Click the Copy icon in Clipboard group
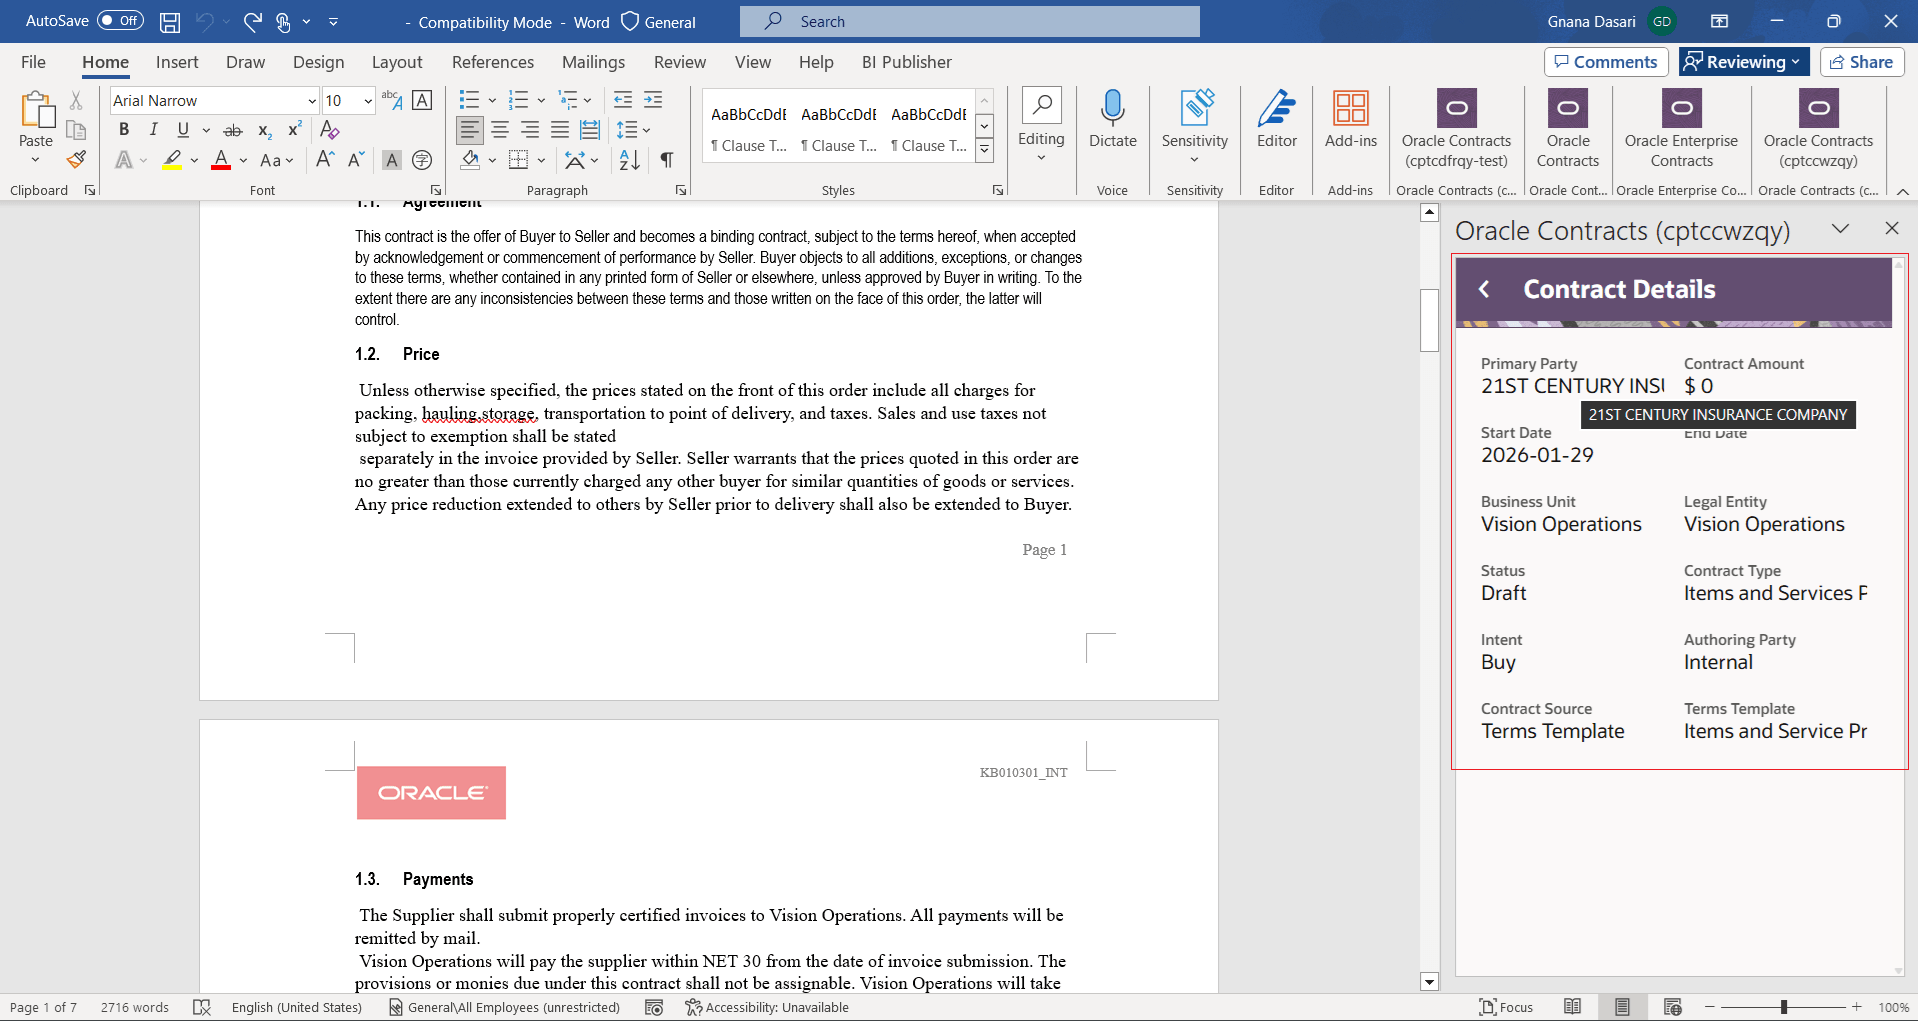Viewport: 1918px width, 1021px height. pos(76,130)
